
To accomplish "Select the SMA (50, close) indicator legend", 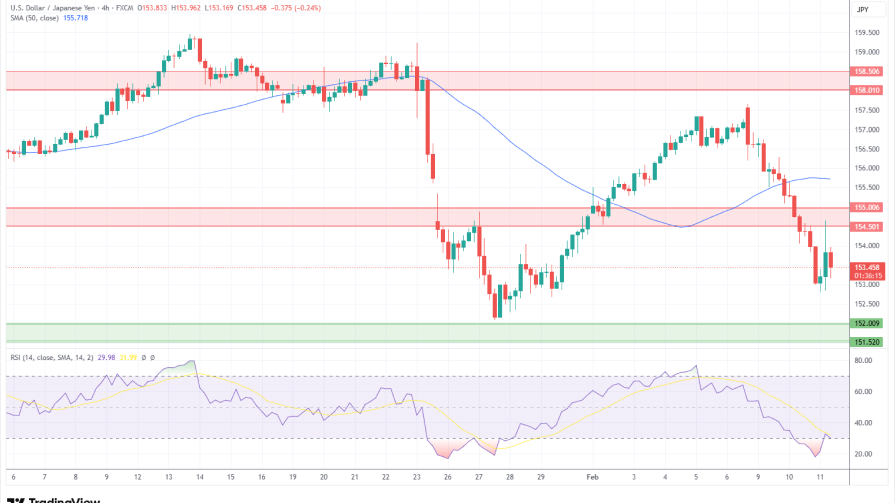I will point(34,18).
